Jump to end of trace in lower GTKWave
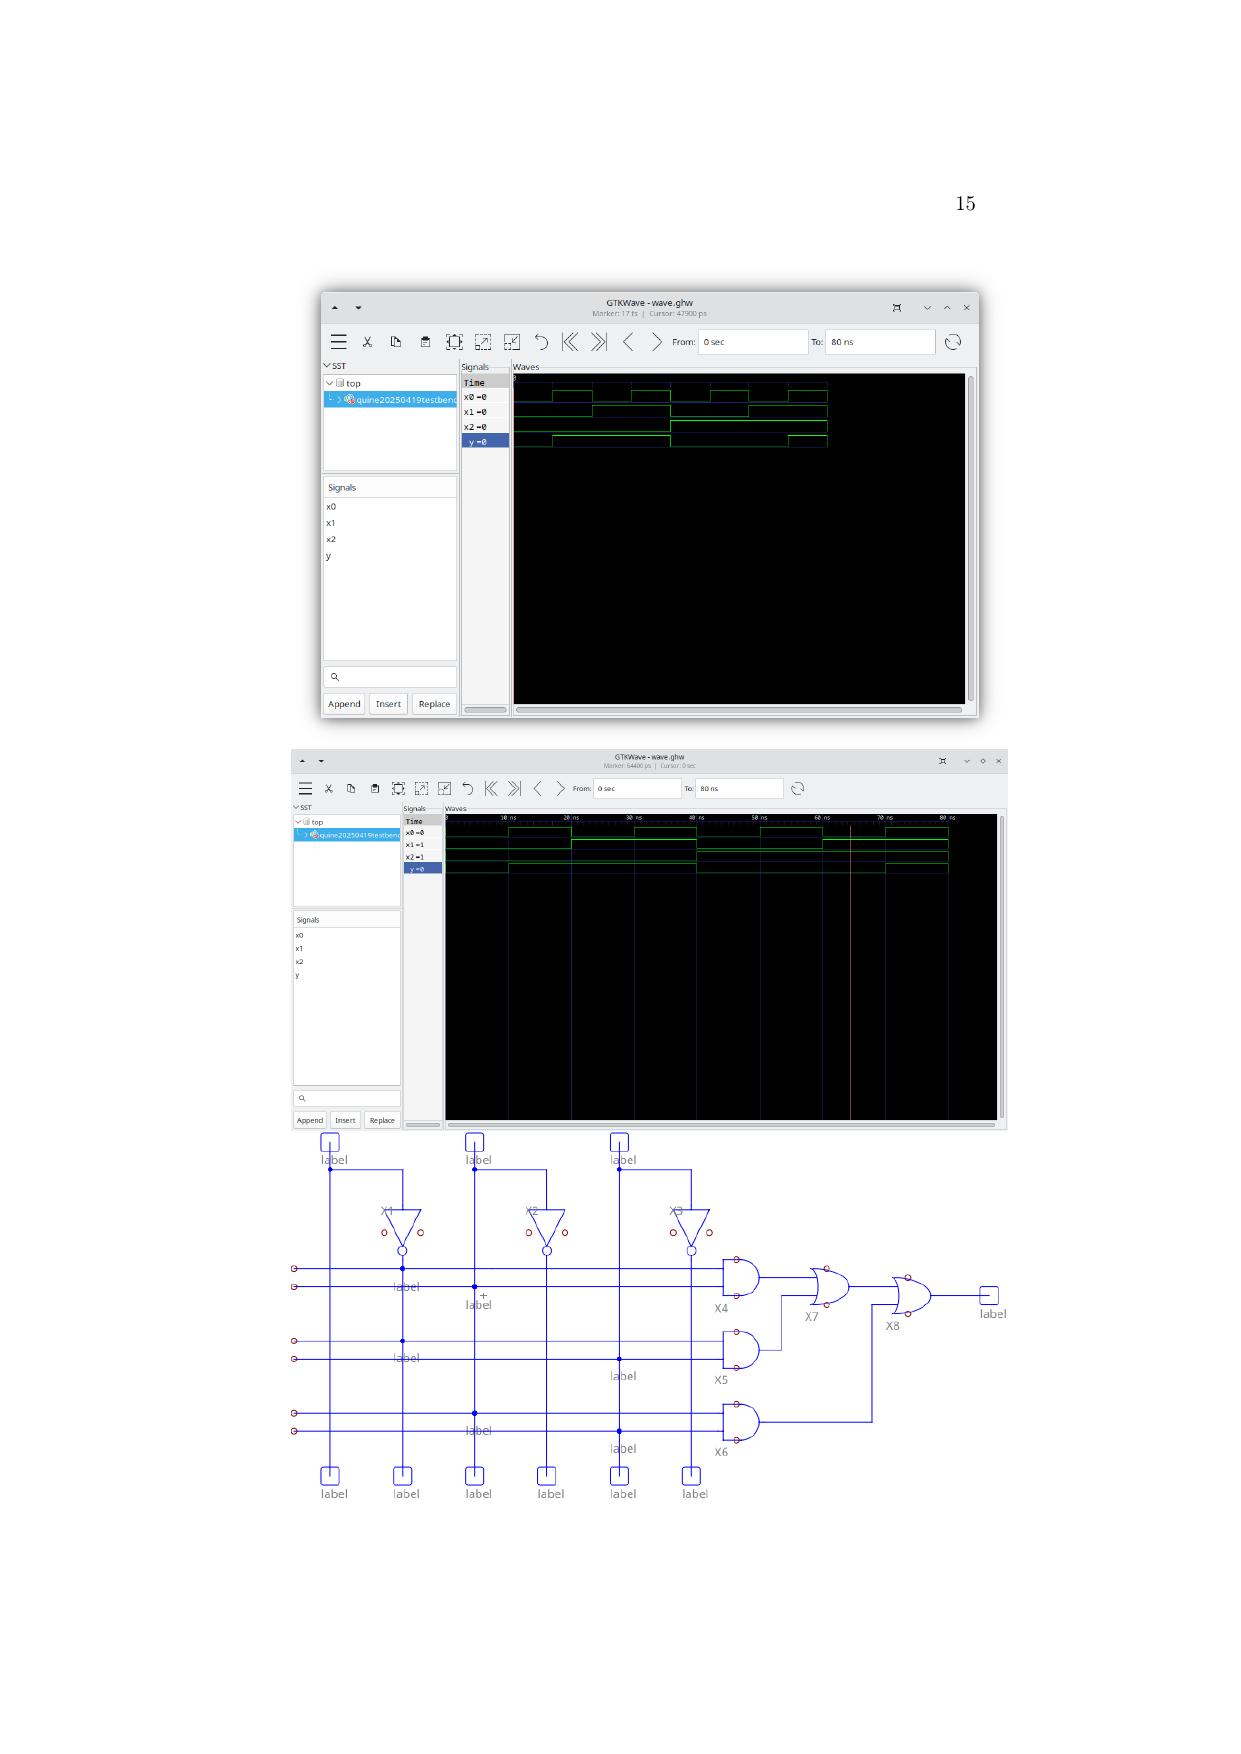 [x=514, y=789]
